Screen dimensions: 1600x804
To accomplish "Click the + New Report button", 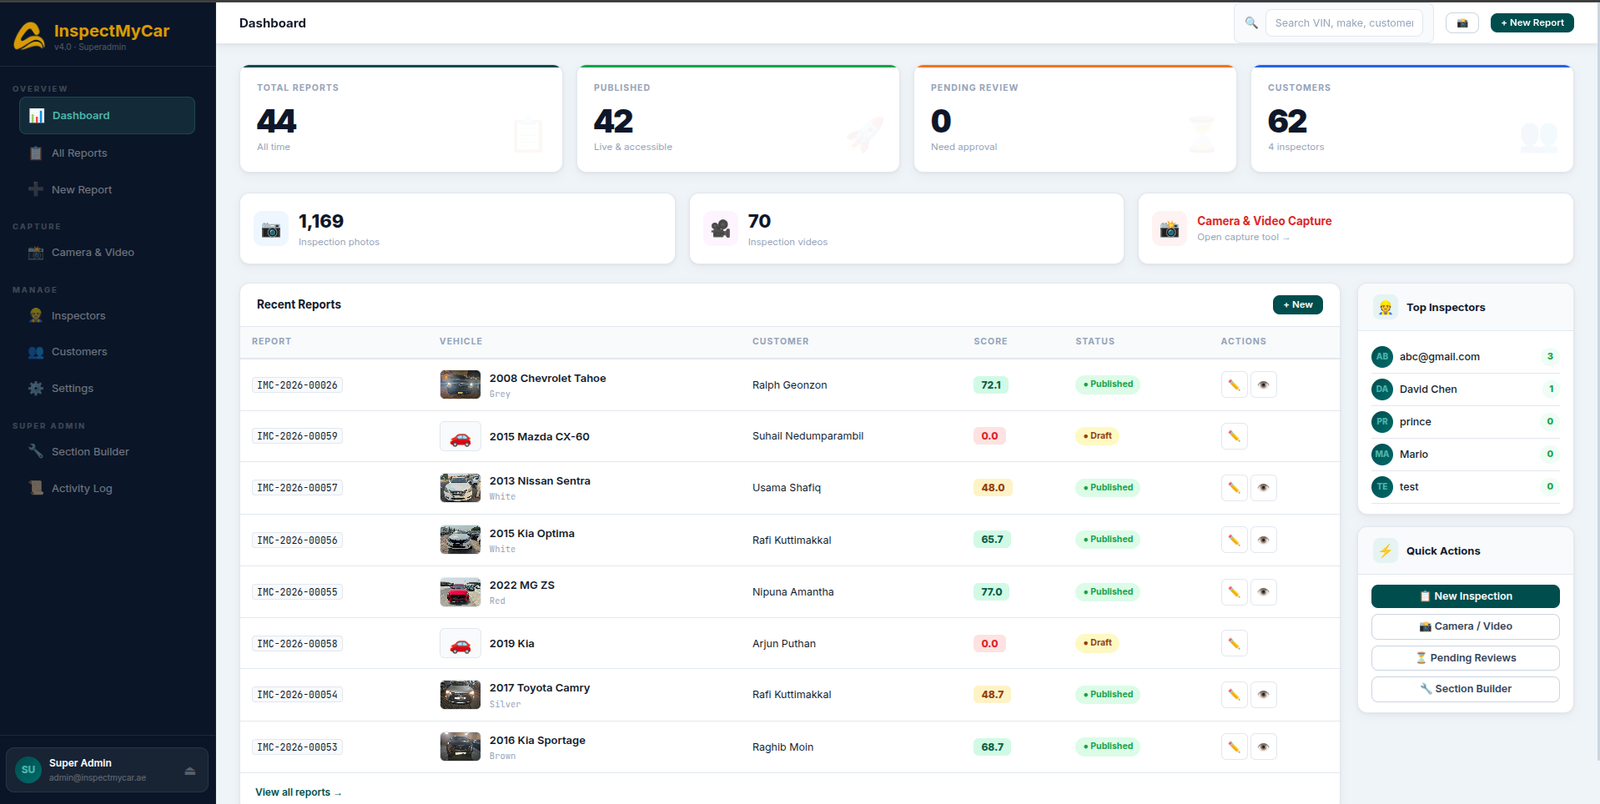I will coord(1532,23).
